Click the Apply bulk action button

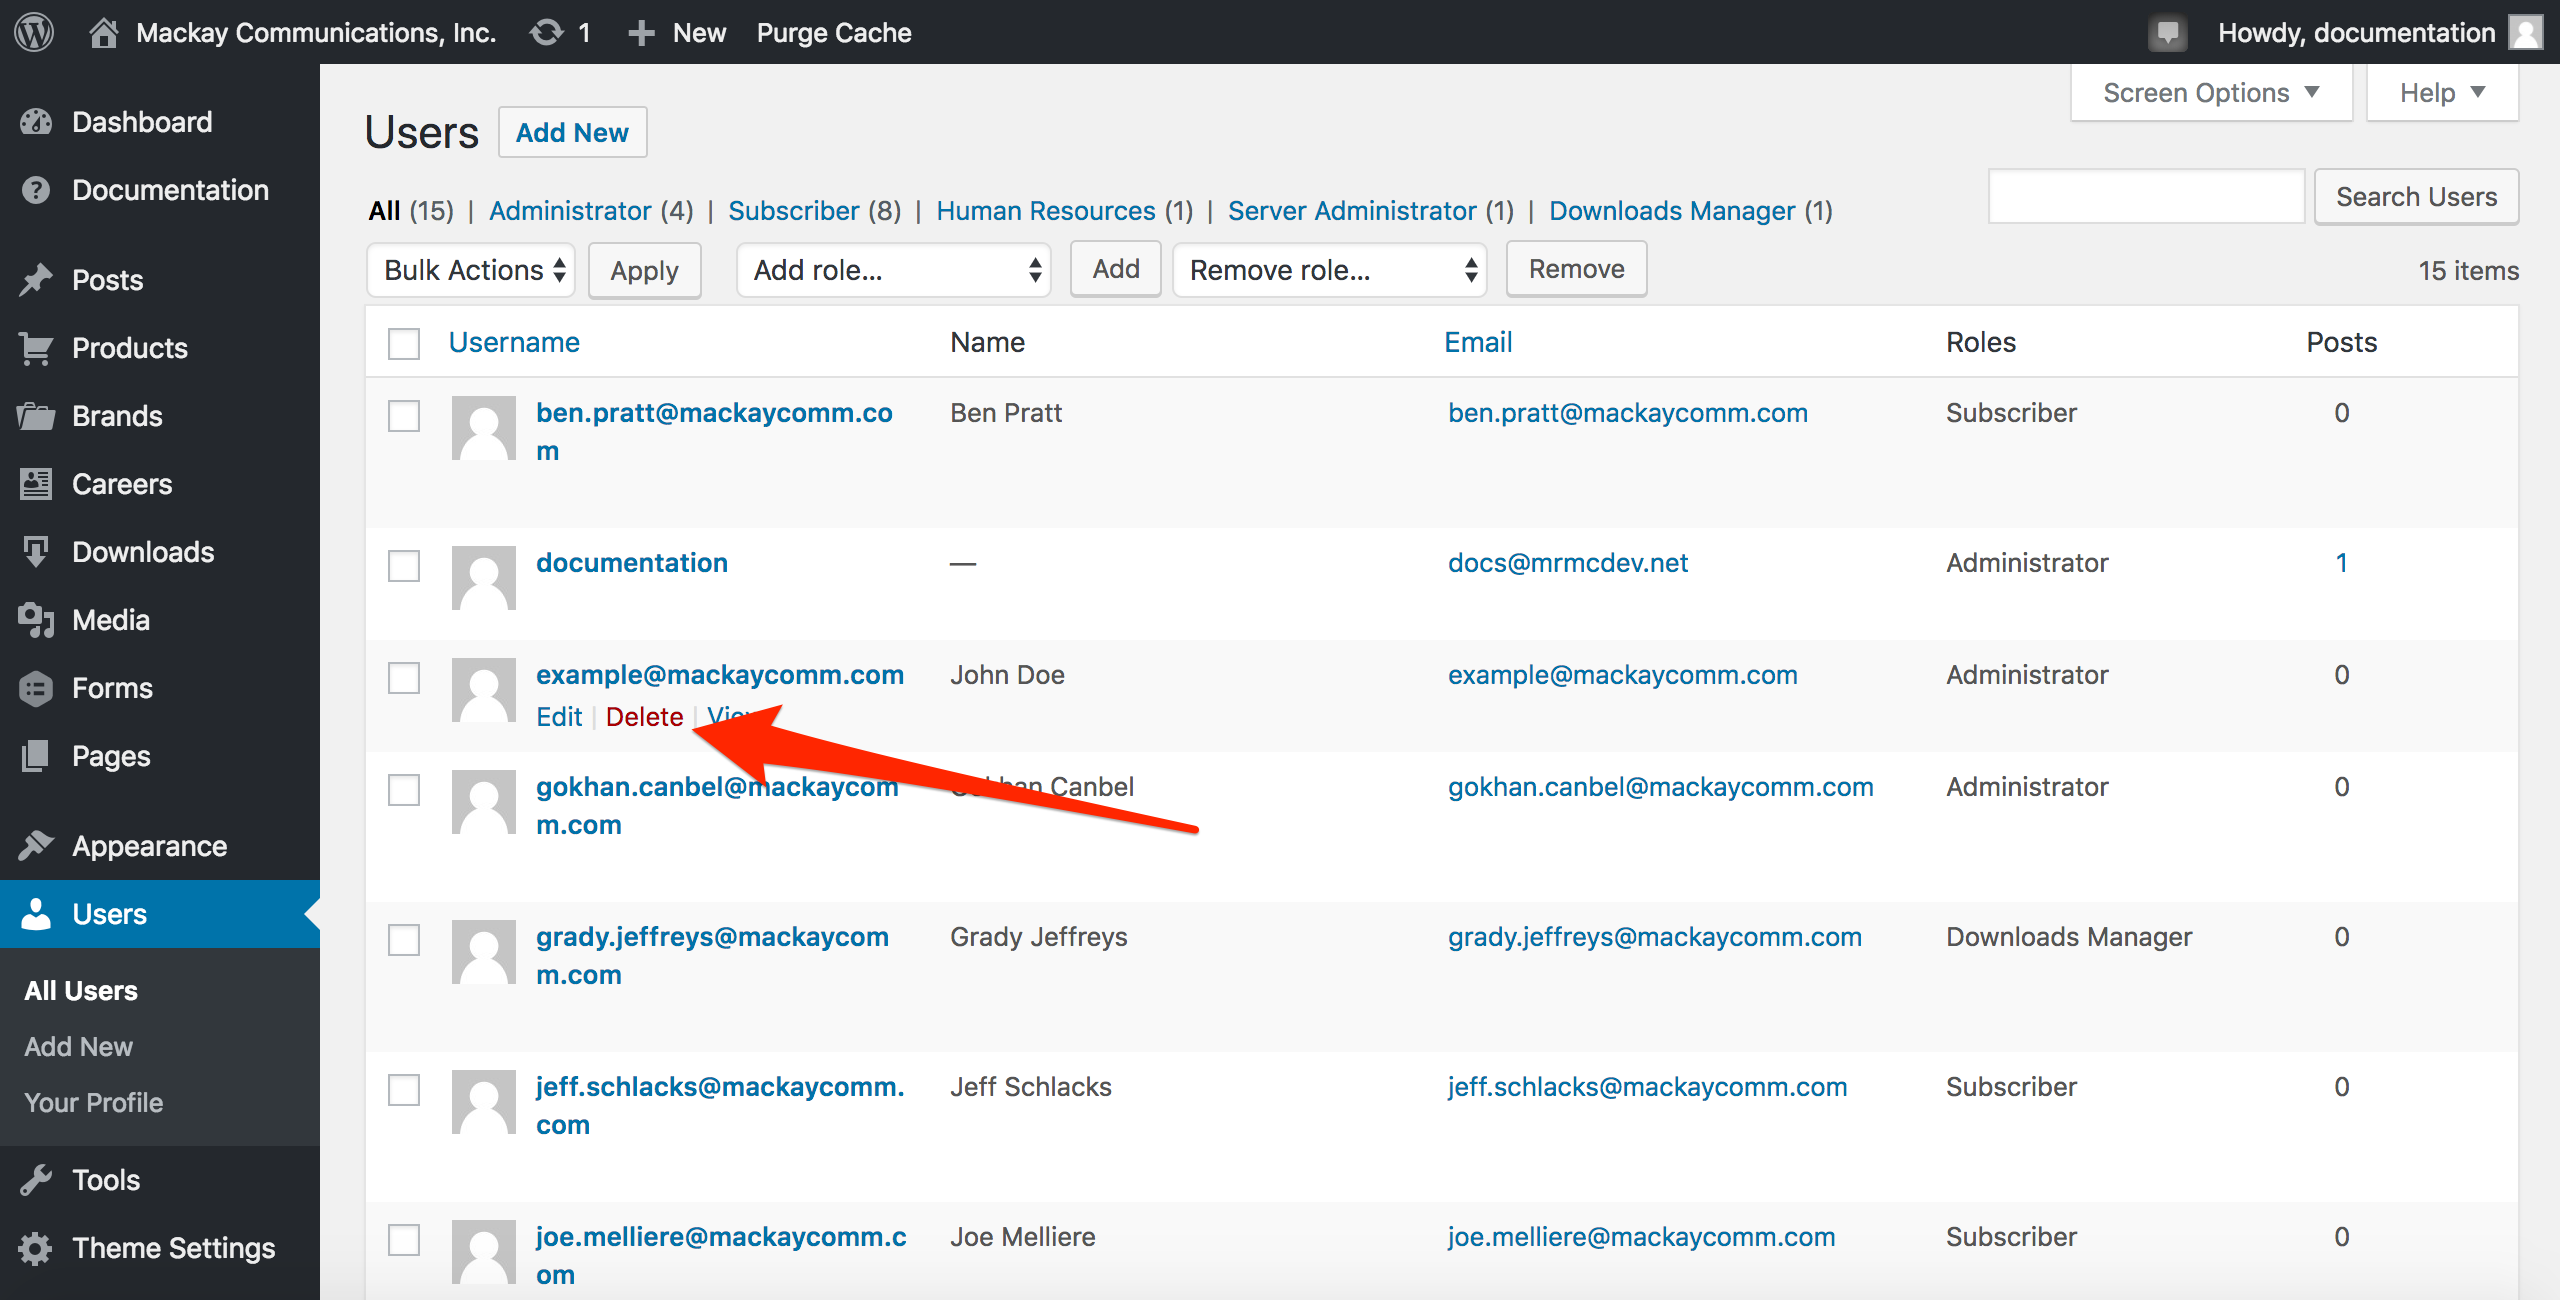click(x=645, y=270)
